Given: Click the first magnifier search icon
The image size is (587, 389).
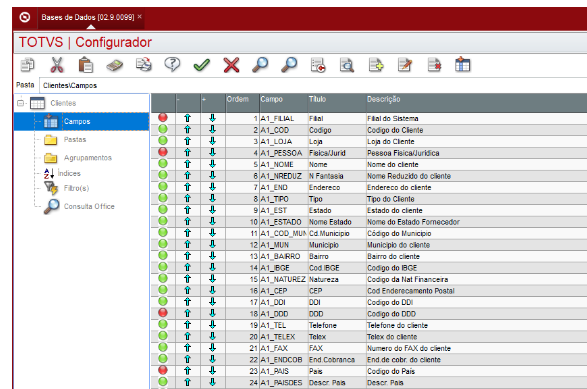Looking at the screenshot, I should click(260, 65).
